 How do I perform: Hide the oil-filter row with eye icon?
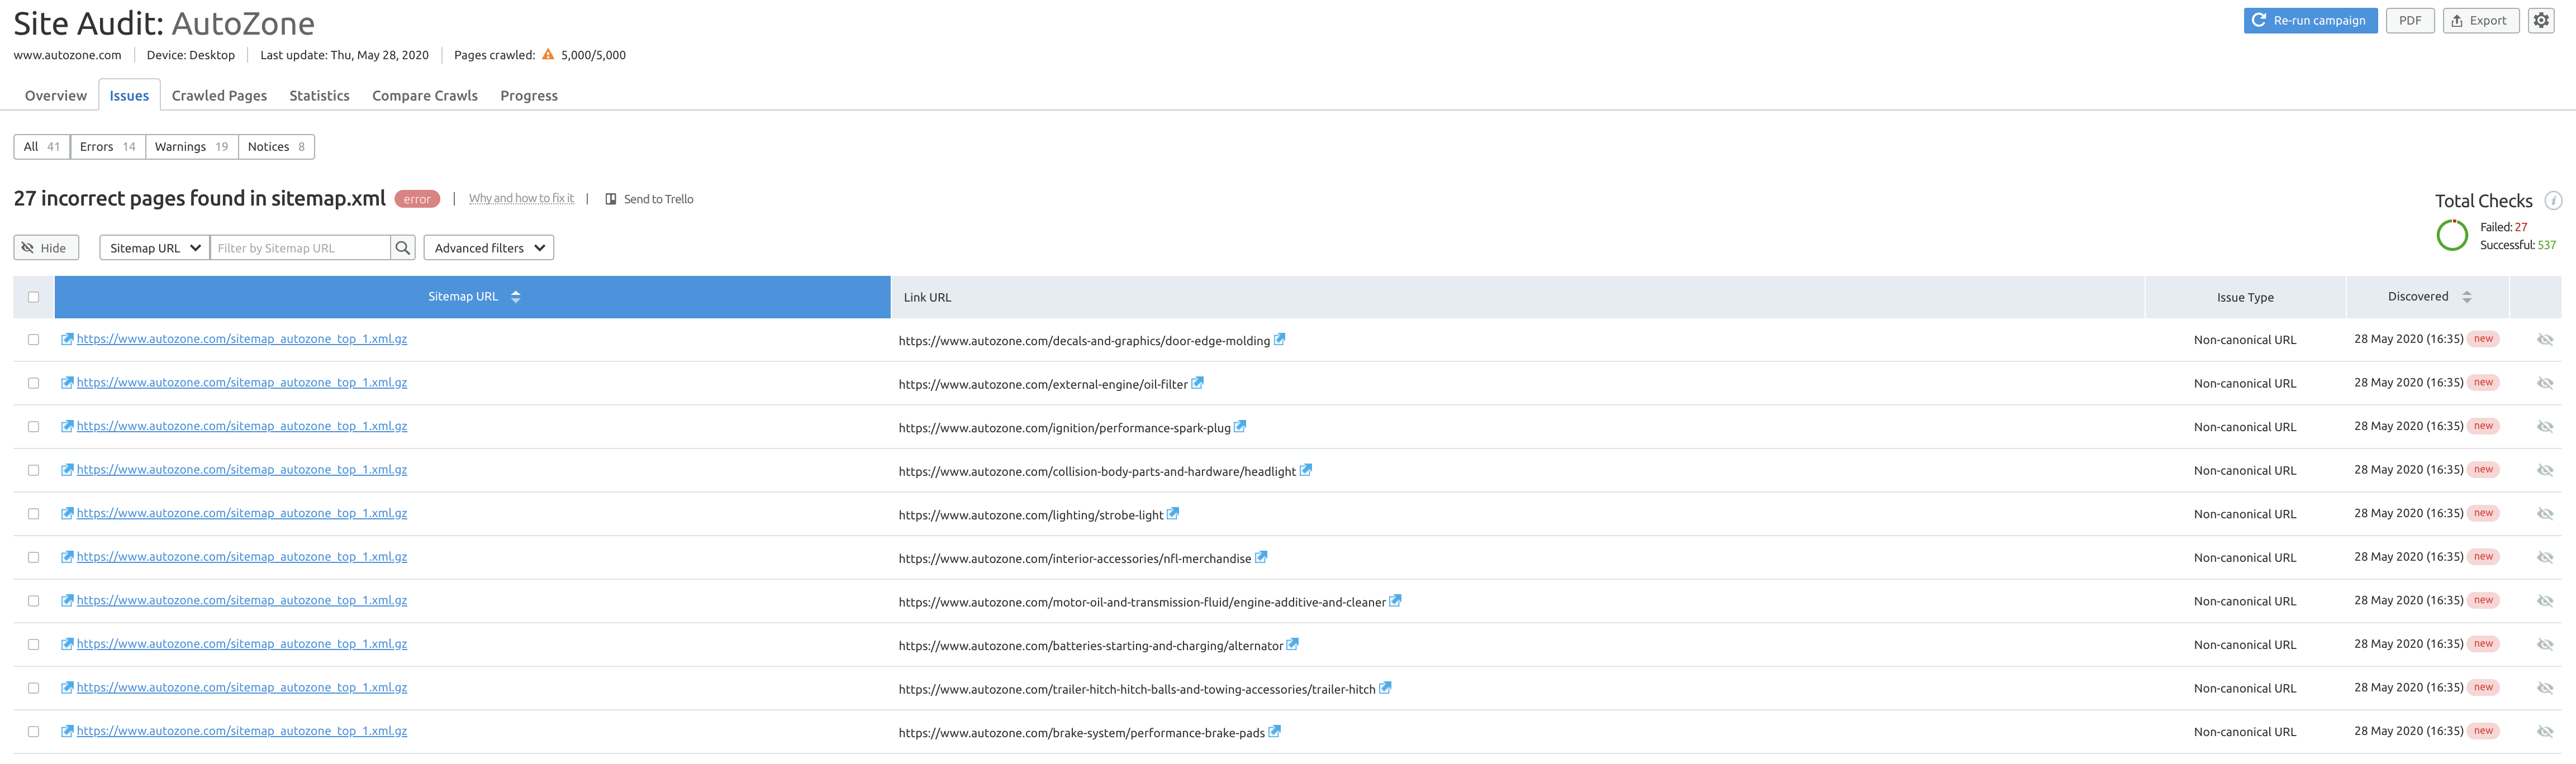tap(2545, 383)
